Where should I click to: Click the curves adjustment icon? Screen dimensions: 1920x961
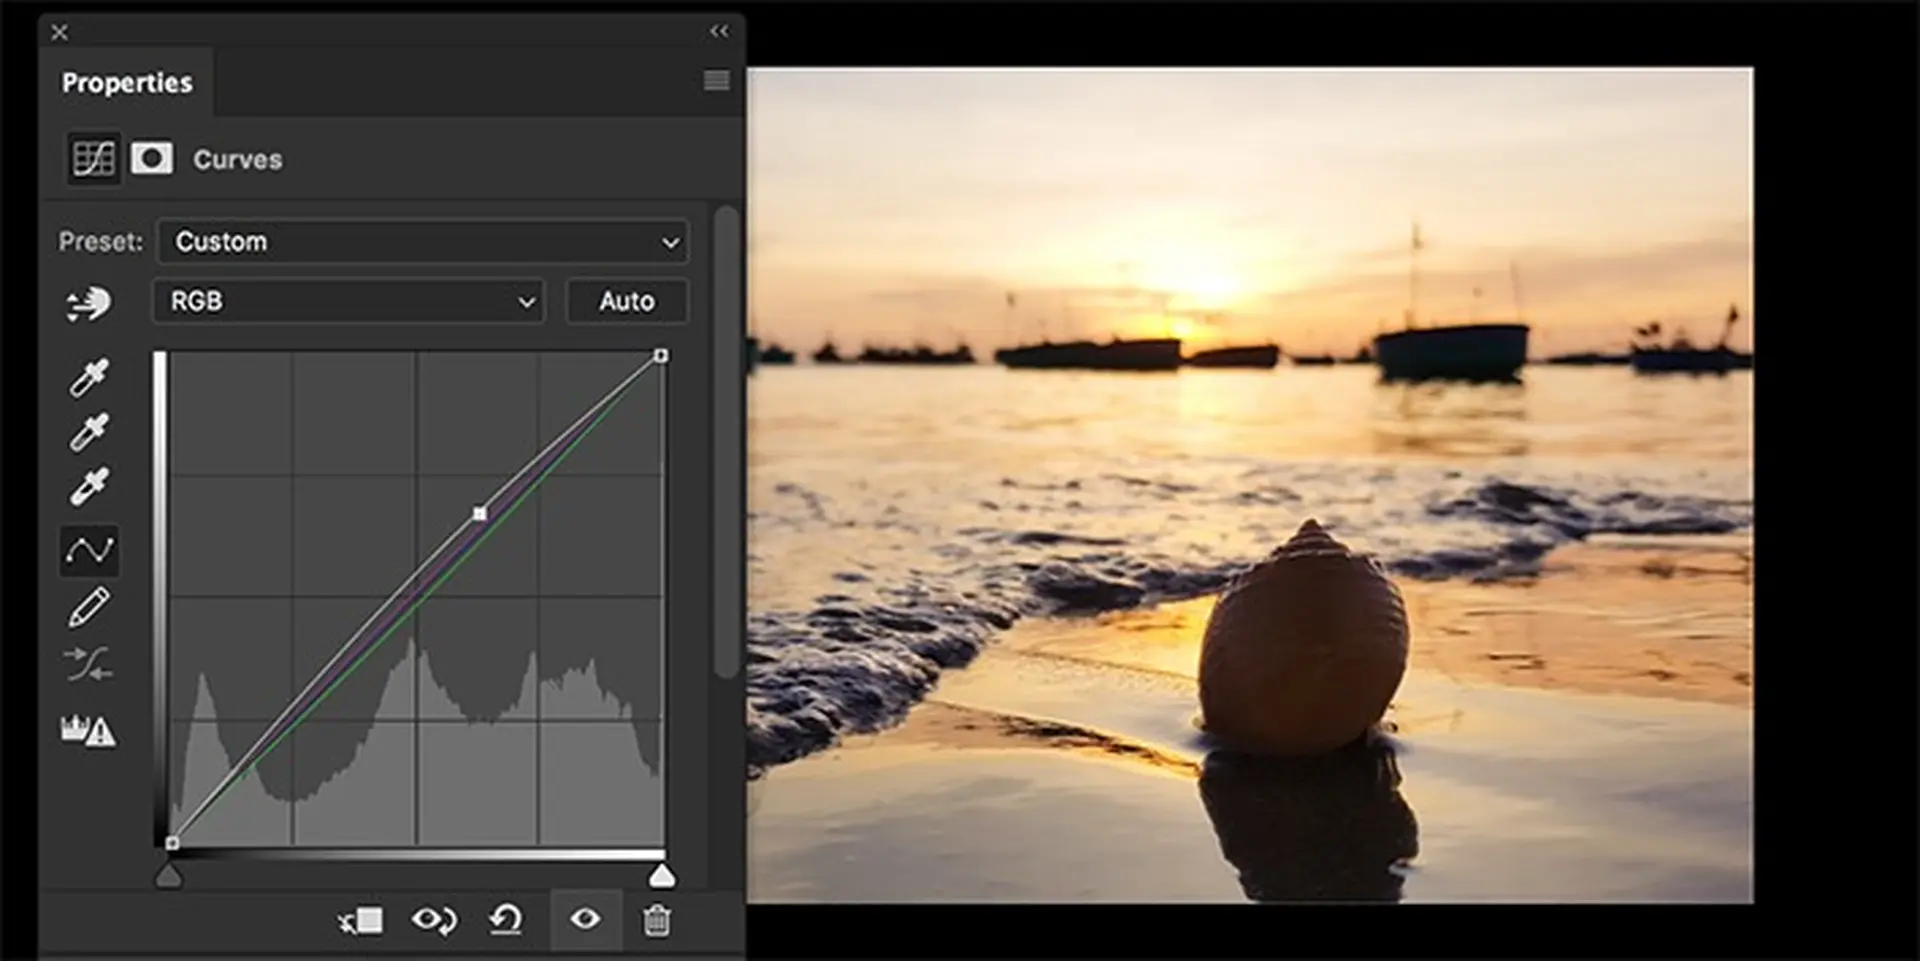[x=93, y=159]
